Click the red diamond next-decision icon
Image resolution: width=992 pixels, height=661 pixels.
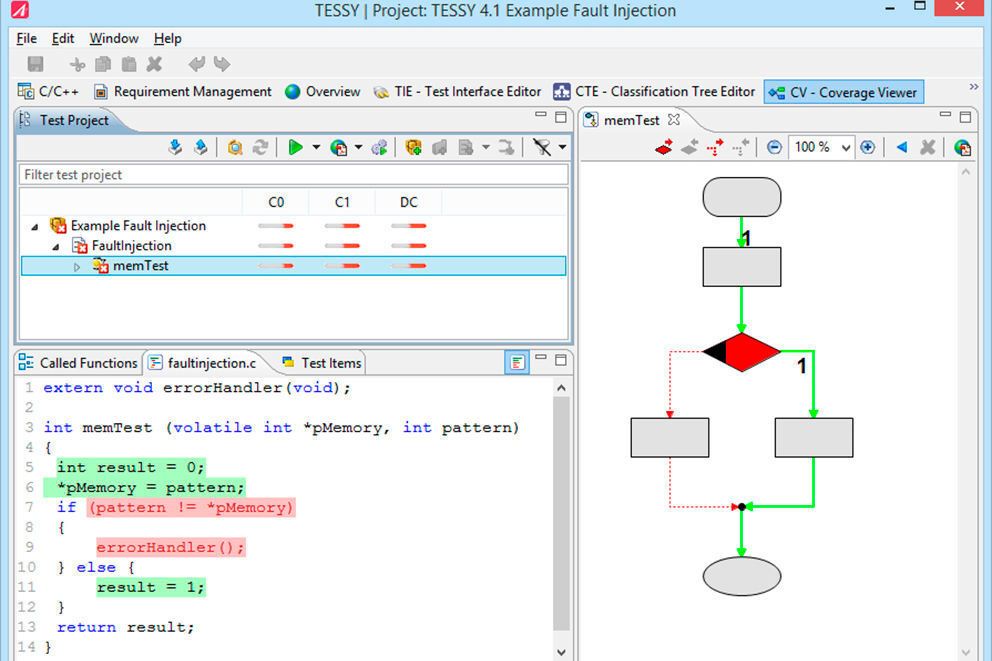pos(663,148)
